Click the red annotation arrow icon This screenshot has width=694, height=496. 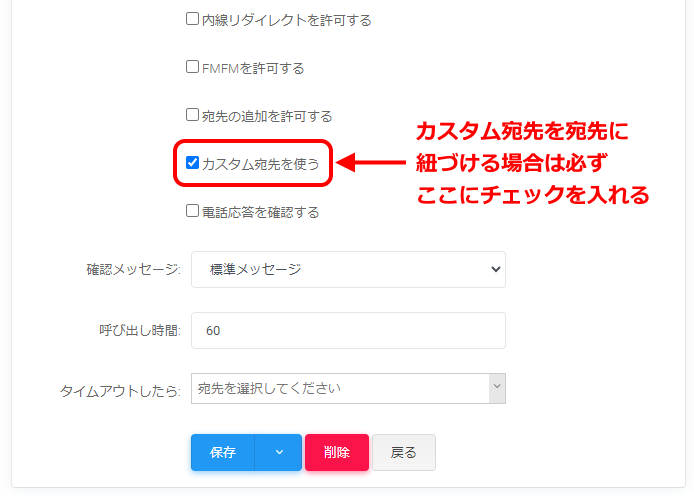point(371,162)
